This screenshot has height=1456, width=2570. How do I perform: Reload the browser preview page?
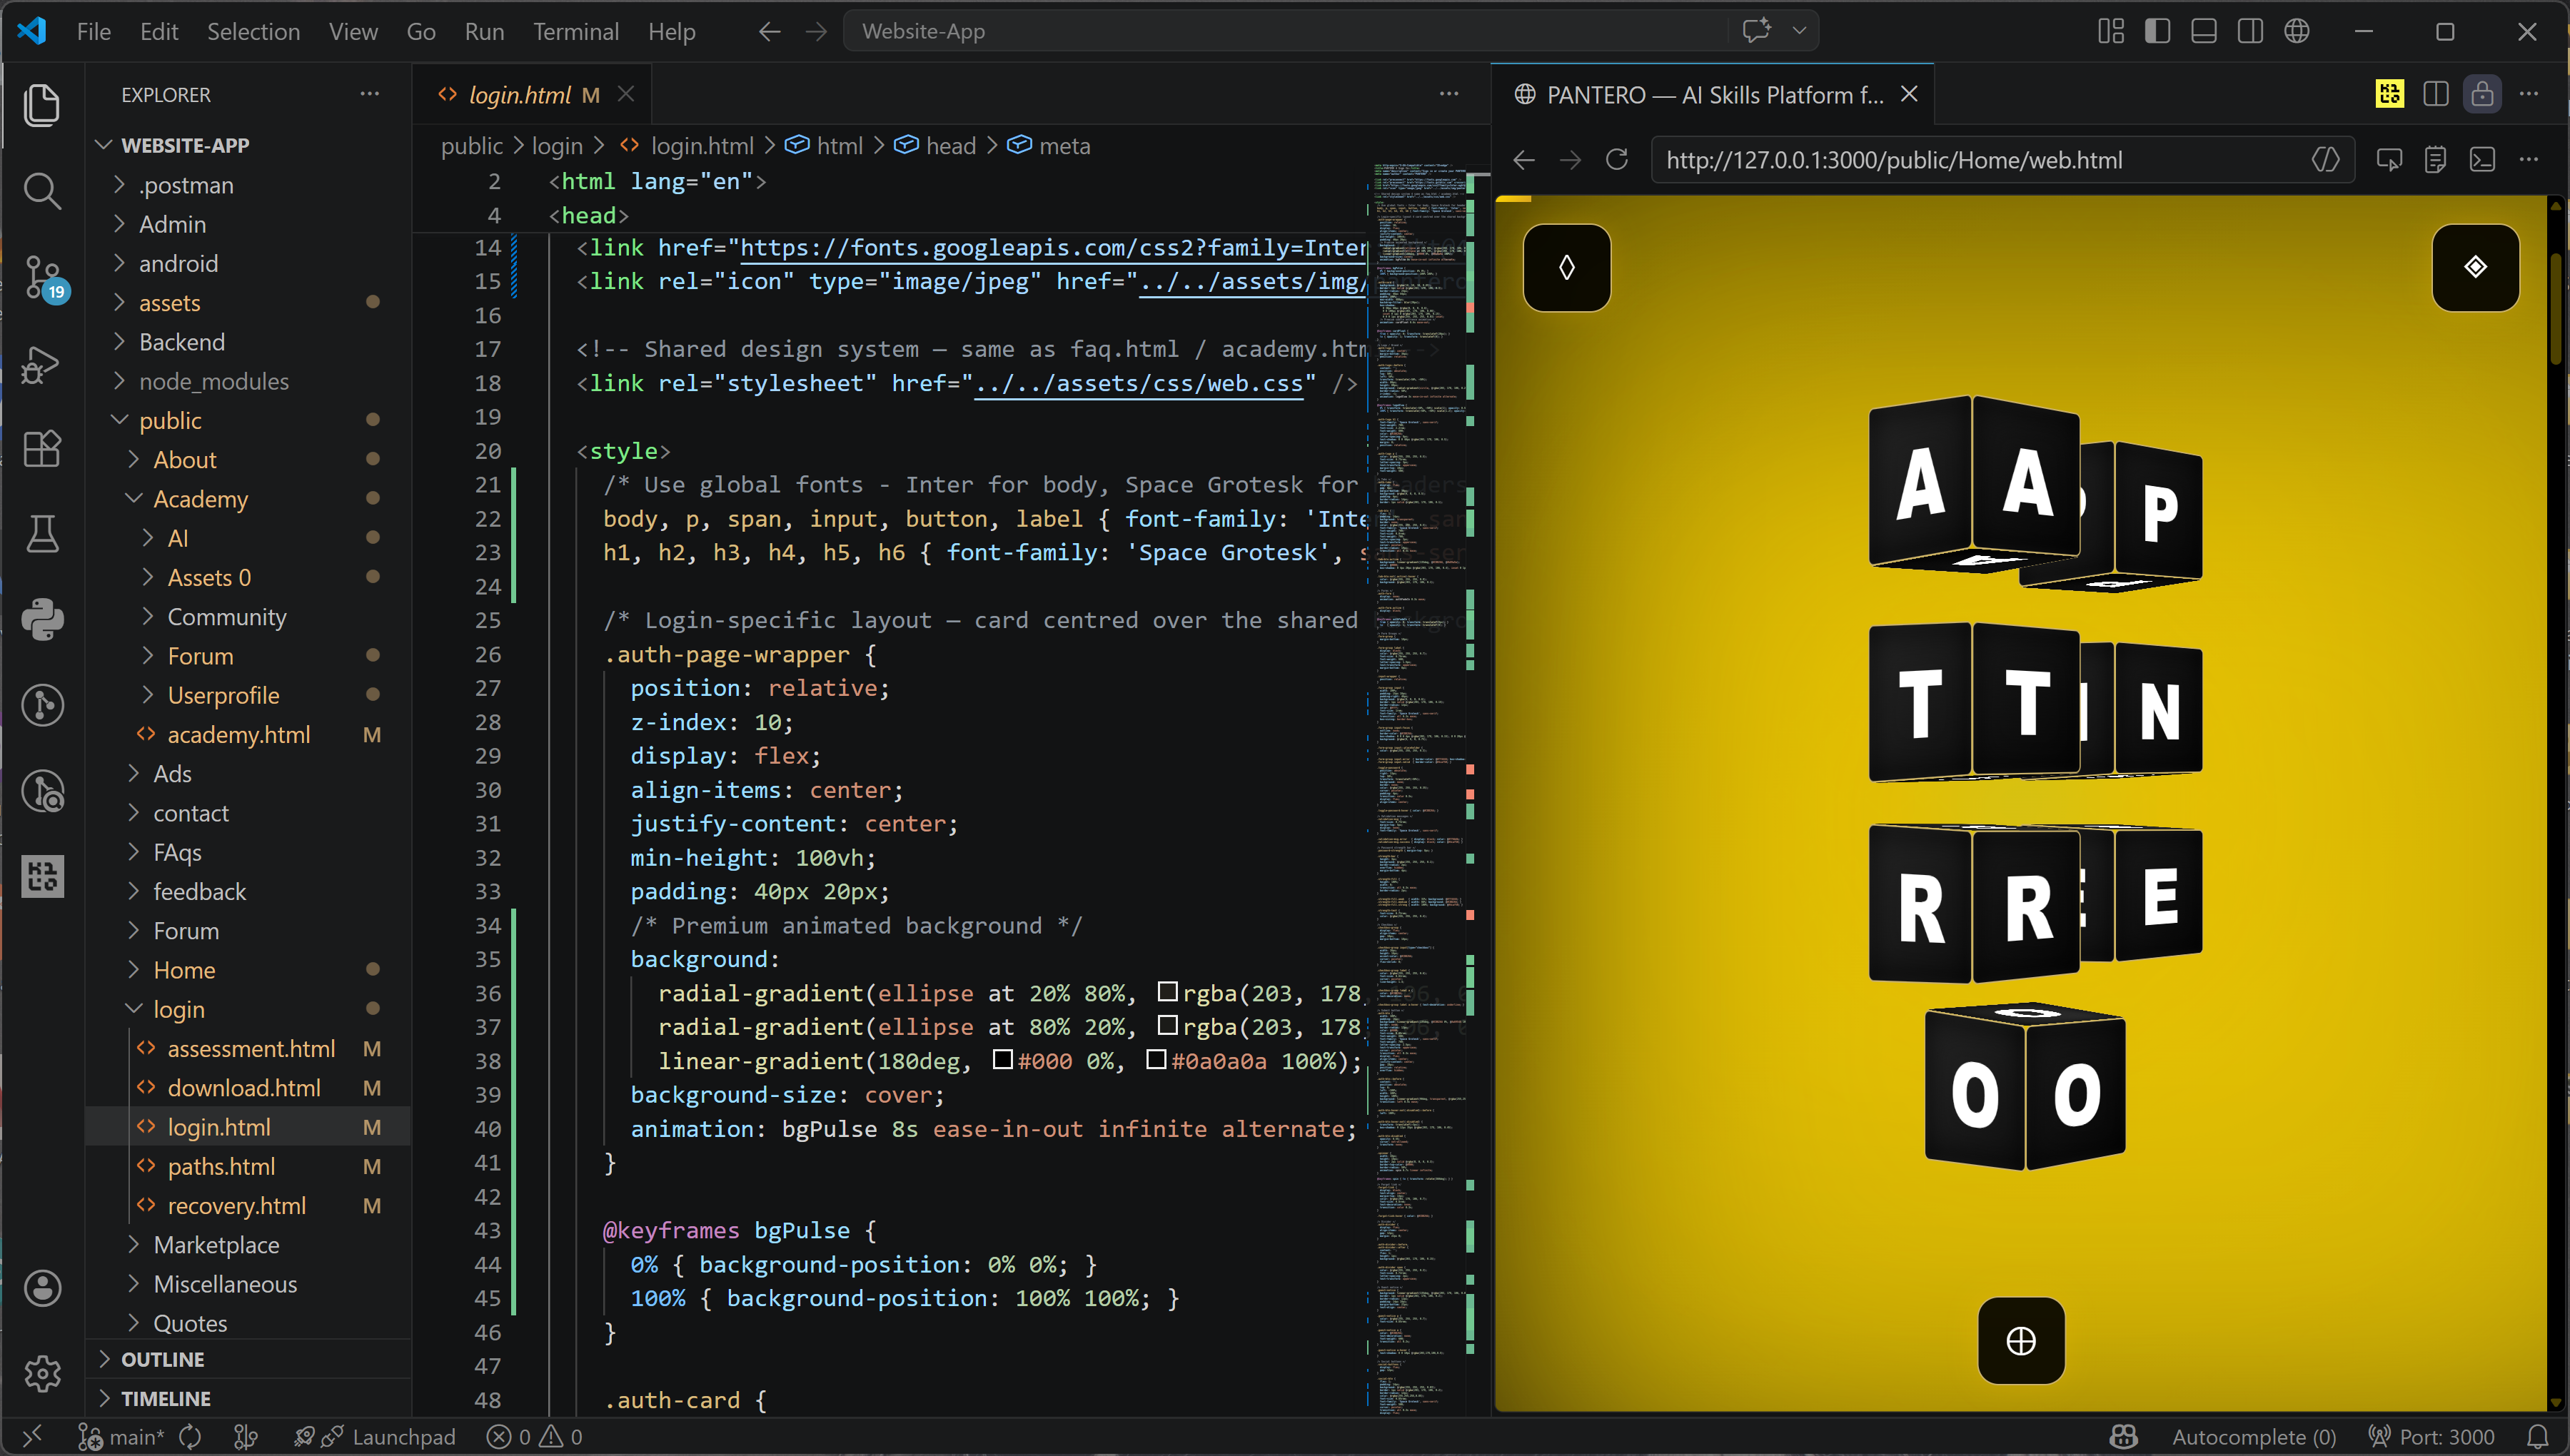tap(1616, 160)
